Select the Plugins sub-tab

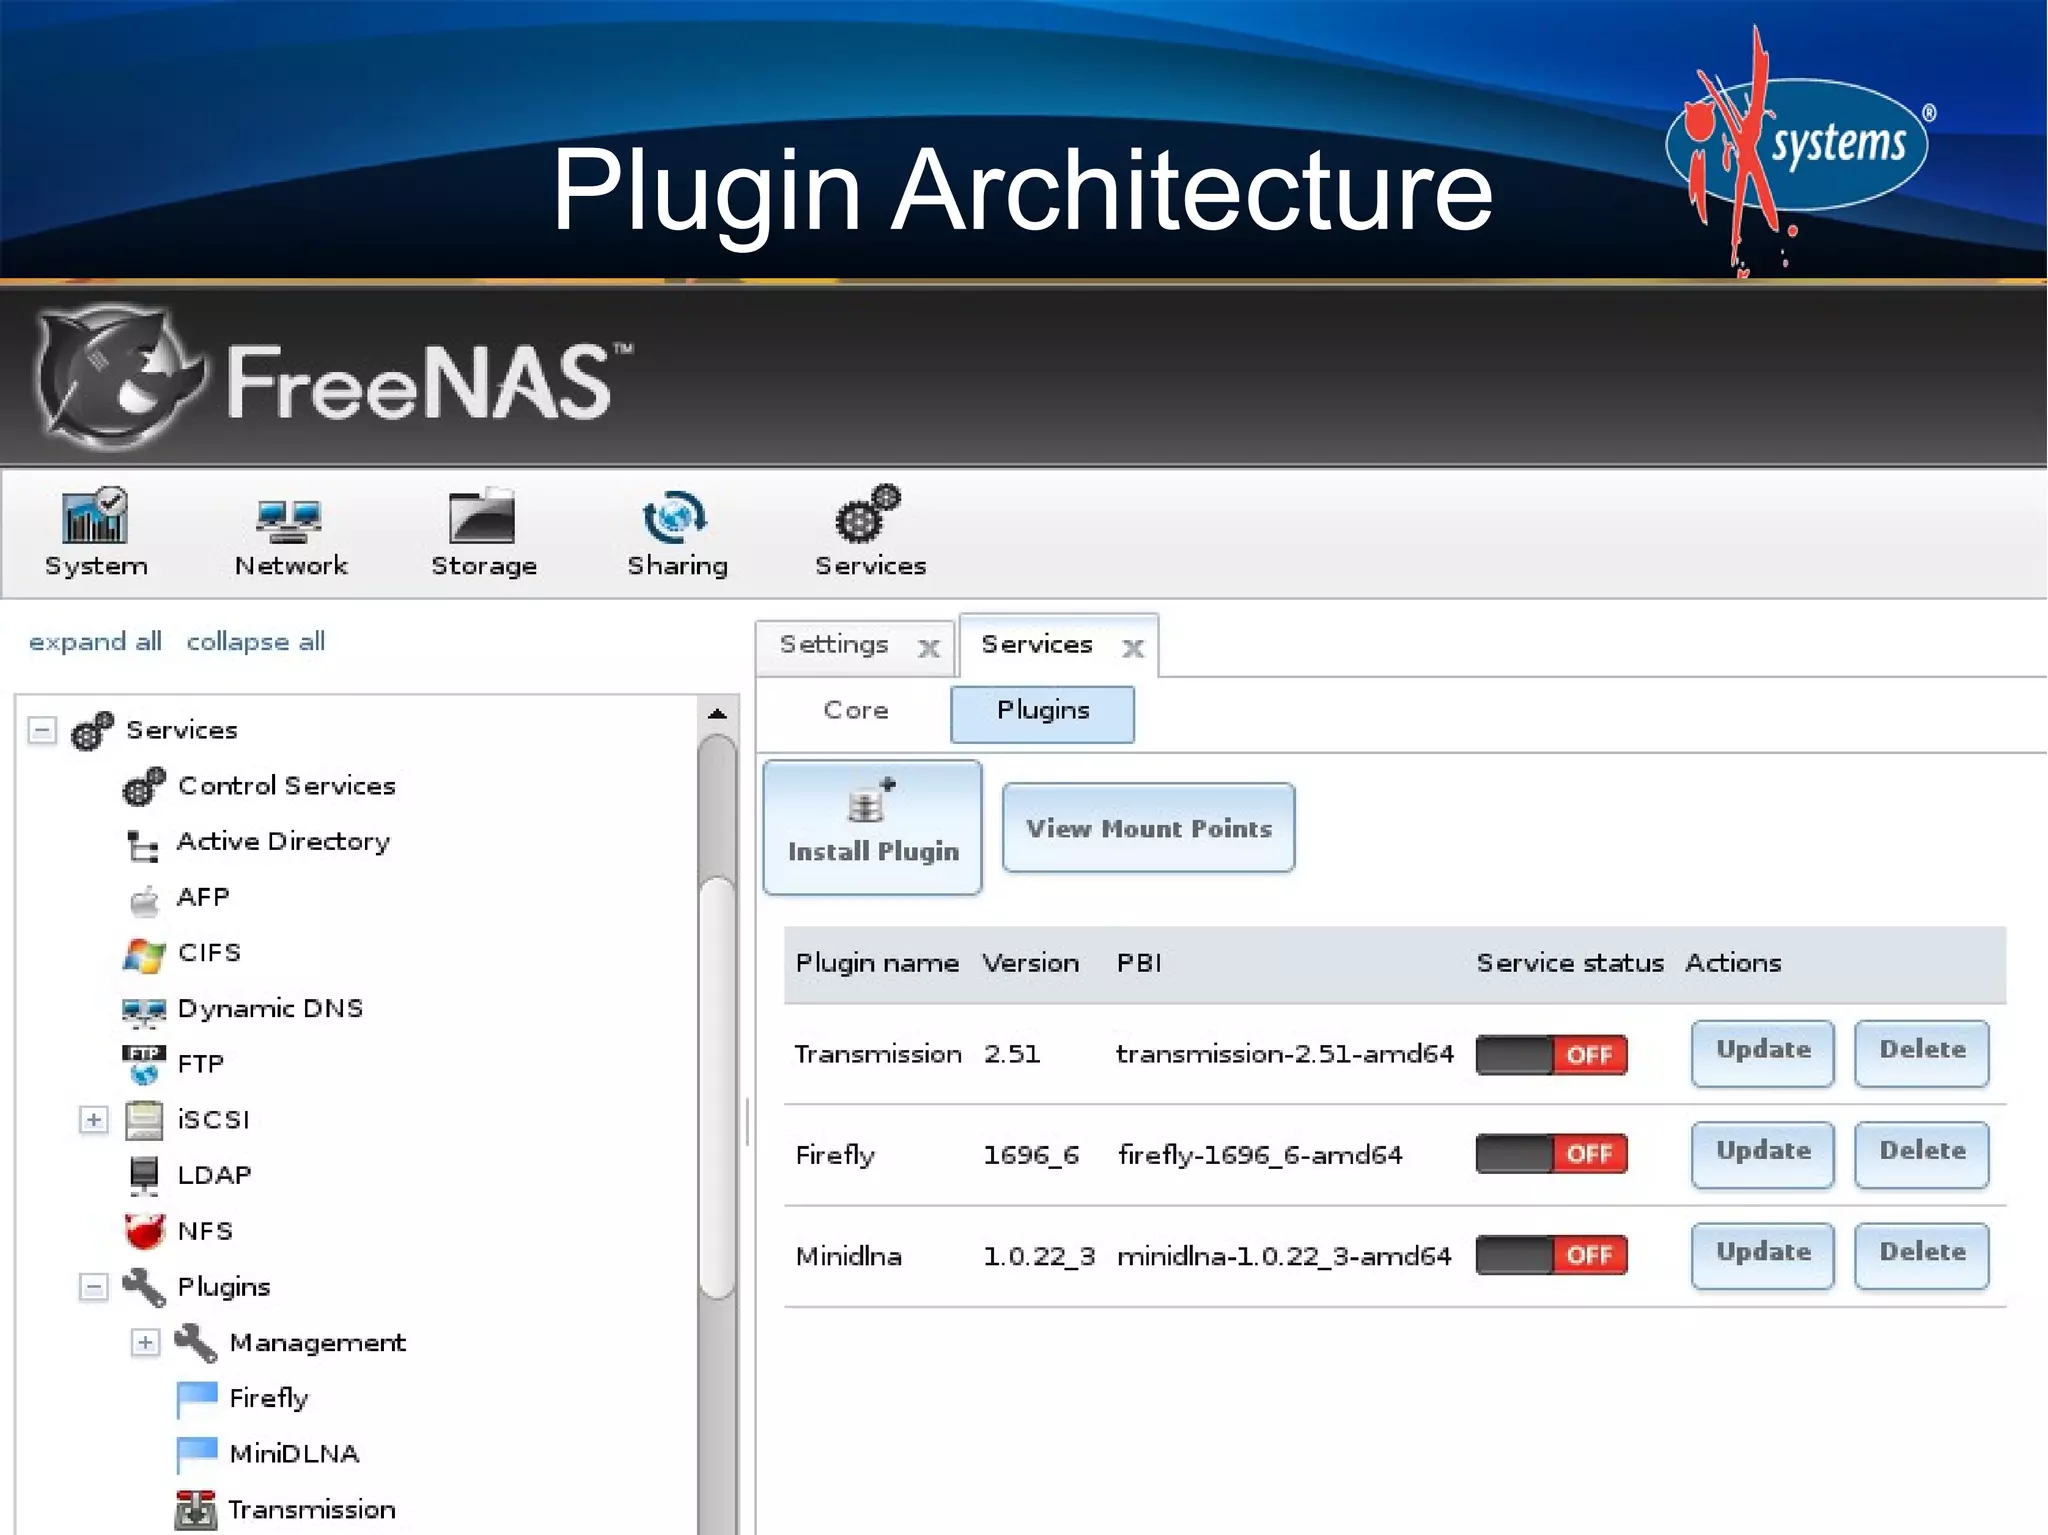pos(1042,714)
